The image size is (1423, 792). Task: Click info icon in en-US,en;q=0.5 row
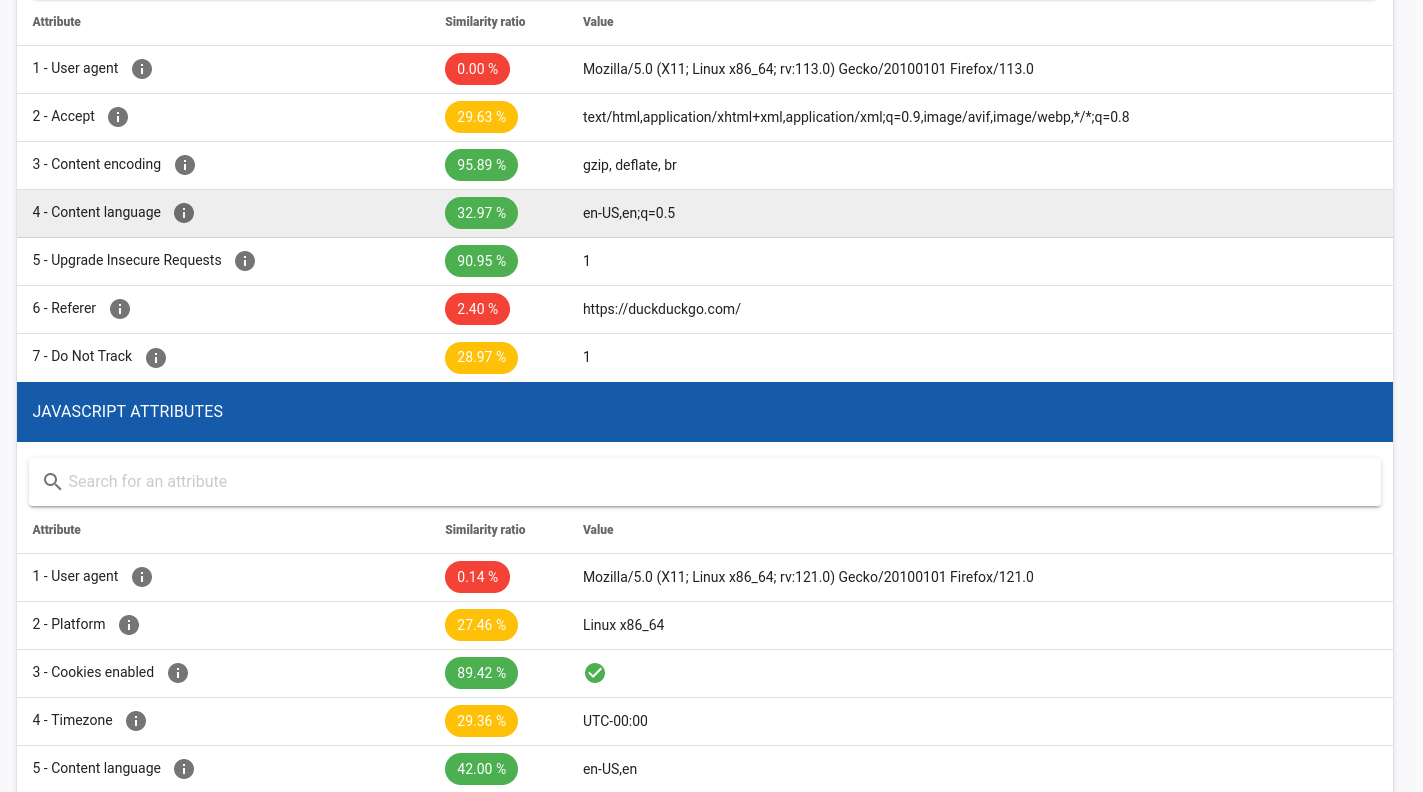pyautogui.click(x=184, y=213)
